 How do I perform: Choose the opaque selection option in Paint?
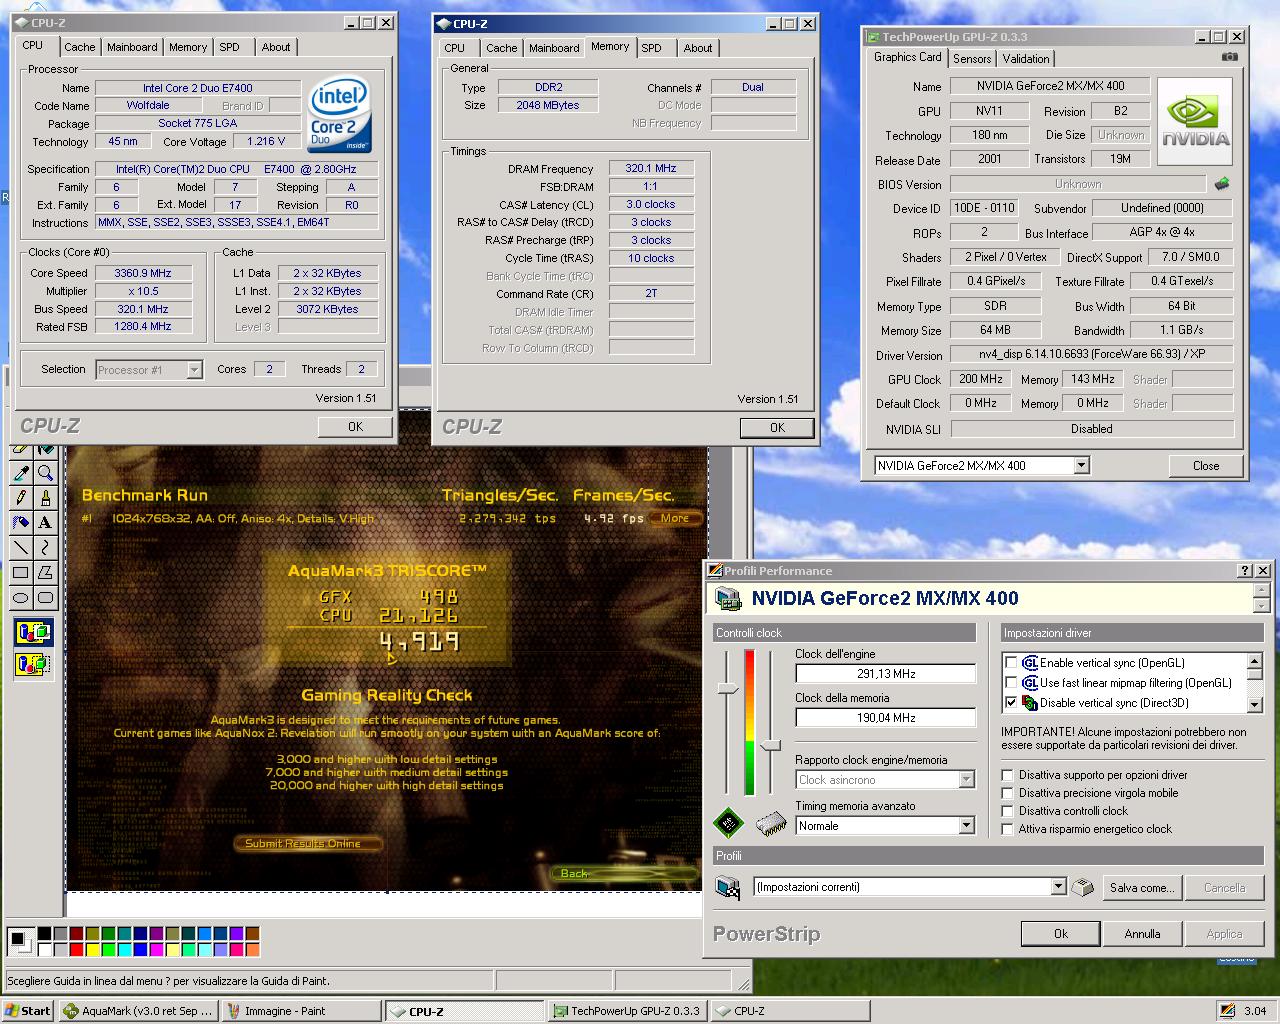[33, 632]
